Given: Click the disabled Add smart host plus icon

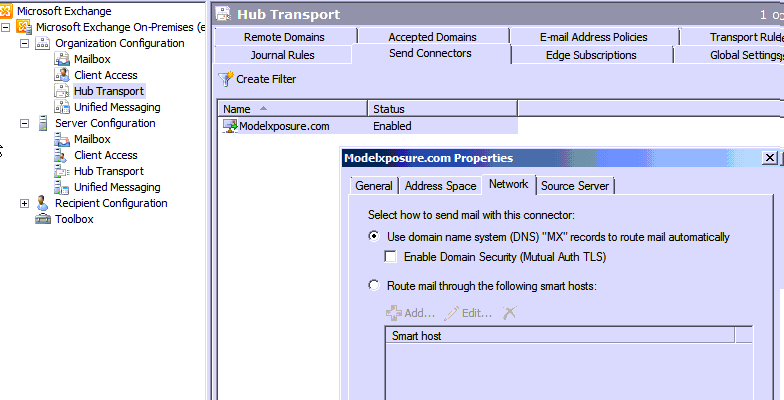Looking at the screenshot, I should 394,314.
